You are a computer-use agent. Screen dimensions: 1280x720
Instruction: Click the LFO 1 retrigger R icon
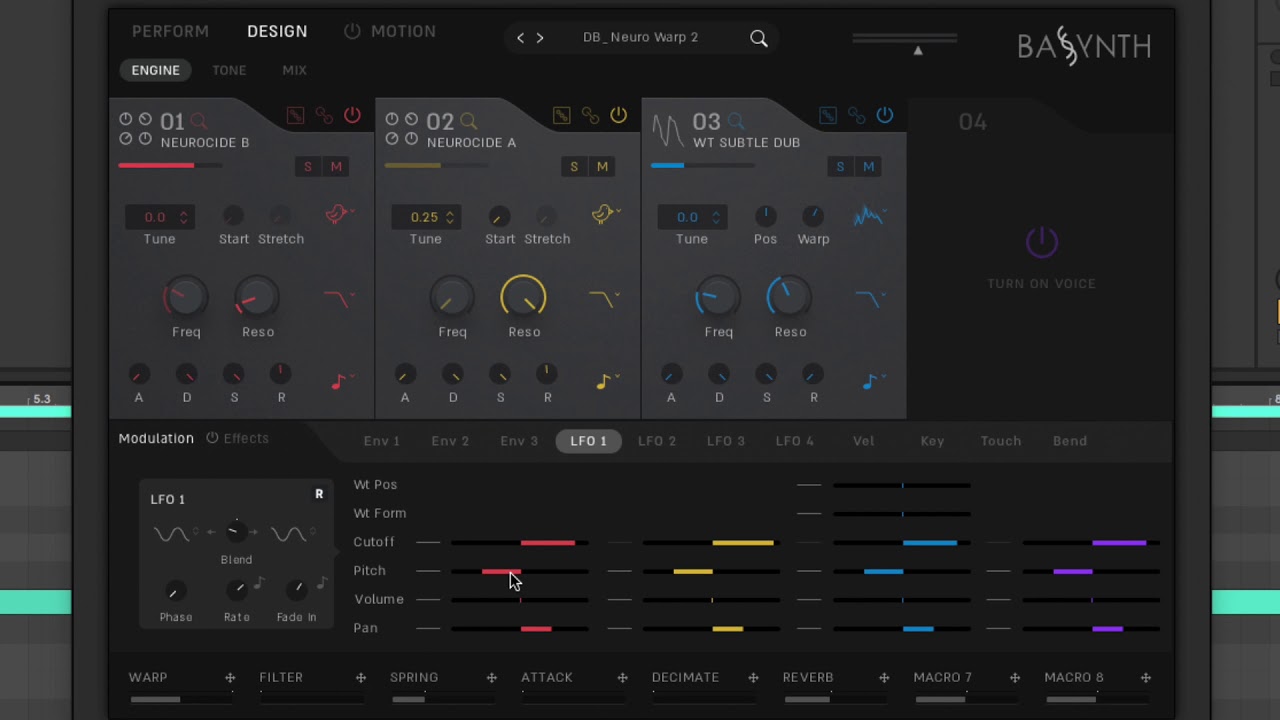point(319,494)
